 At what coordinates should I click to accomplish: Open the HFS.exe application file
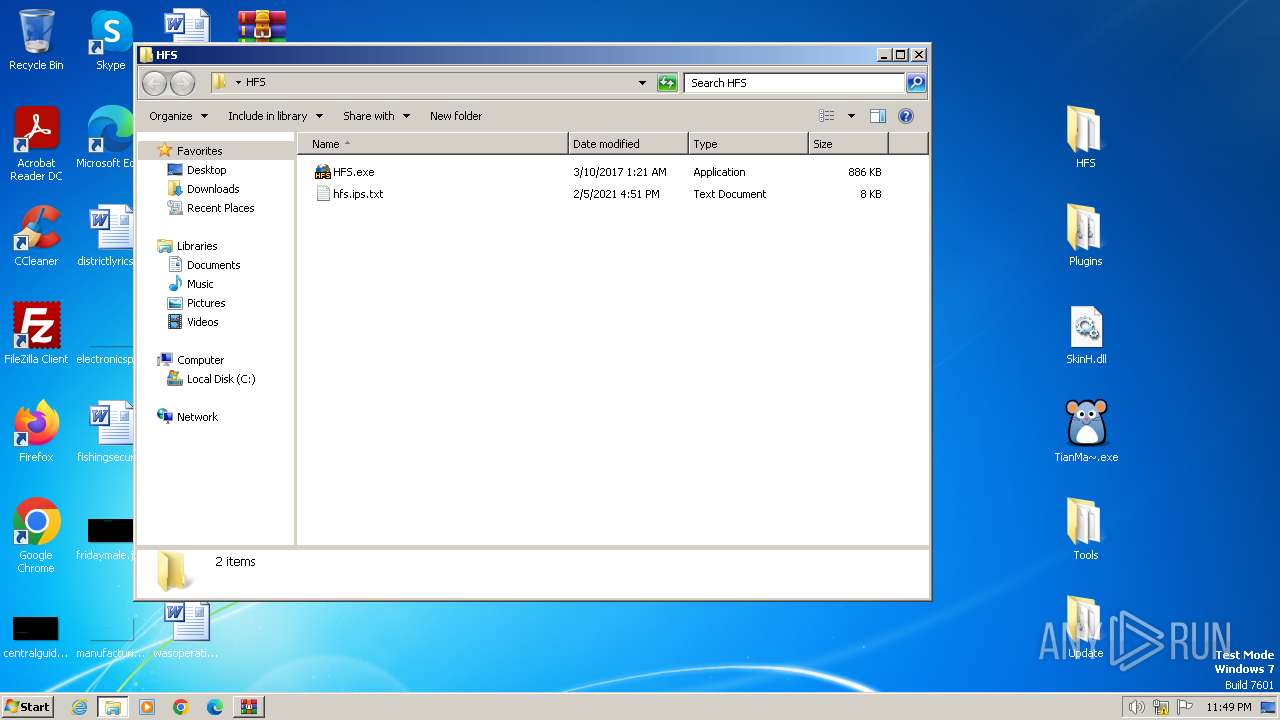[345, 172]
